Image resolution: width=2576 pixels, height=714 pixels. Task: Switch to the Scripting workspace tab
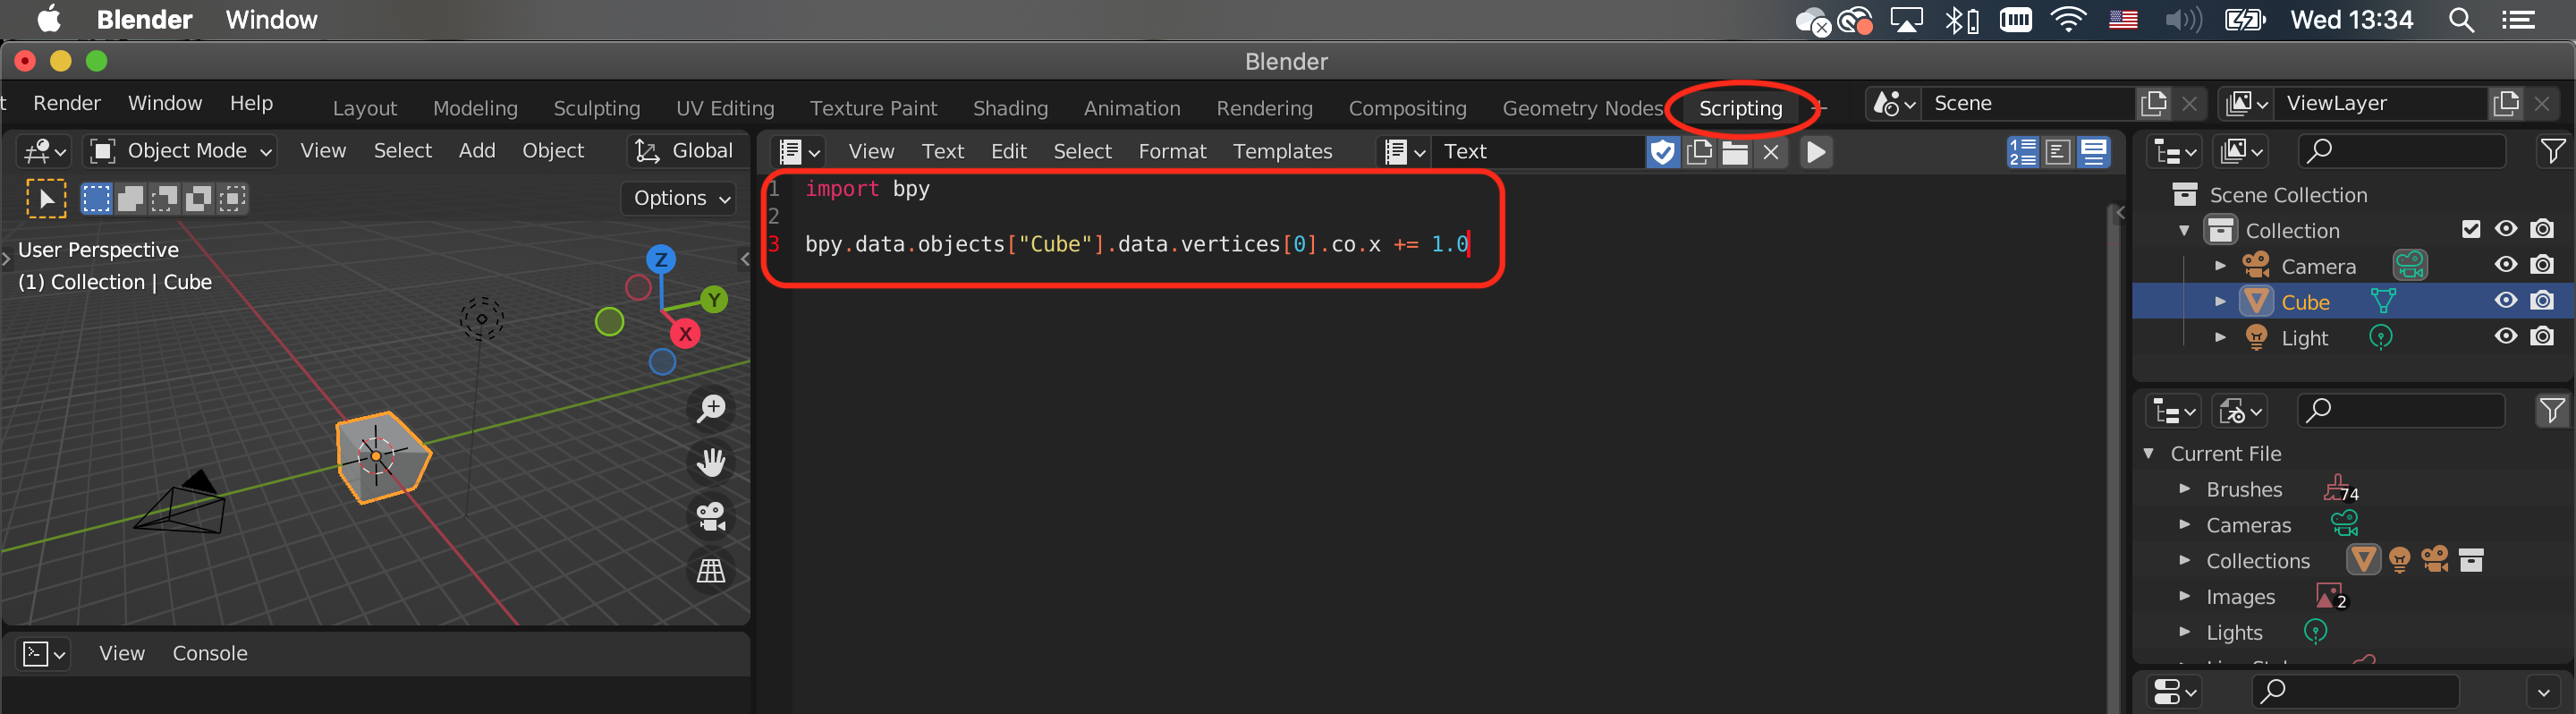coord(1740,108)
